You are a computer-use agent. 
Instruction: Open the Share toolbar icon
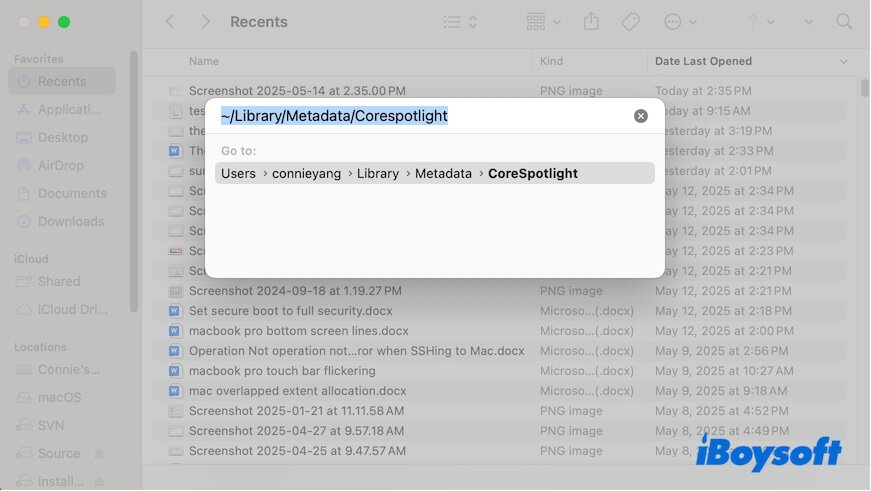pyautogui.click(x=591, y=21)
